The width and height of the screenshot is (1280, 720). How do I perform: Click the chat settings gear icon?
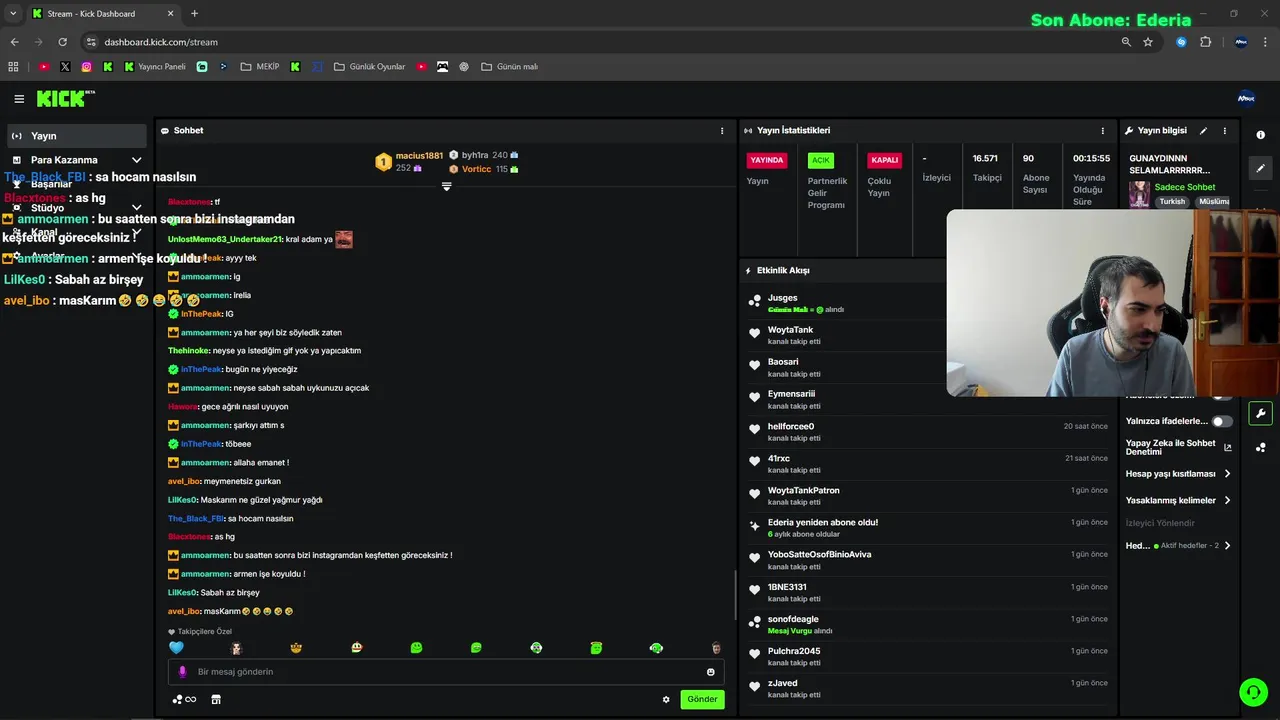coord(666,699)
